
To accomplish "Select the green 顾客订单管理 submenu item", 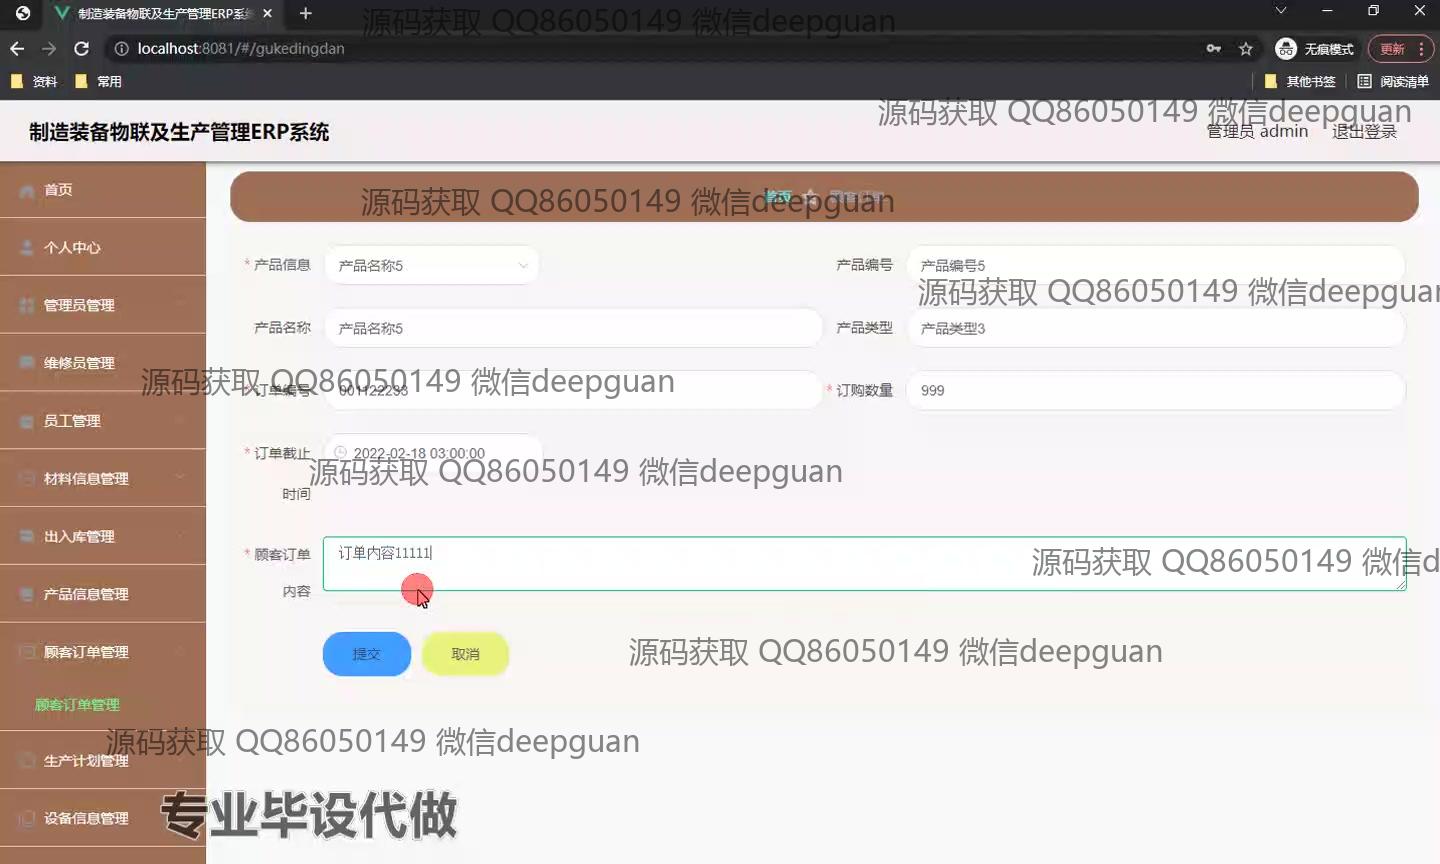I will [x=77, y=705].
